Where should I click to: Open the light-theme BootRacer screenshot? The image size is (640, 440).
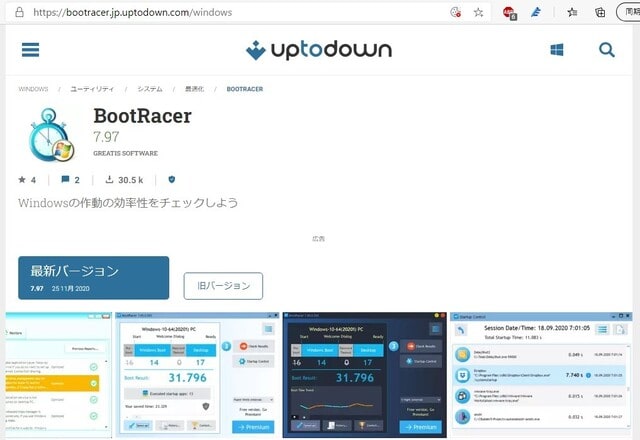point(198,375)
